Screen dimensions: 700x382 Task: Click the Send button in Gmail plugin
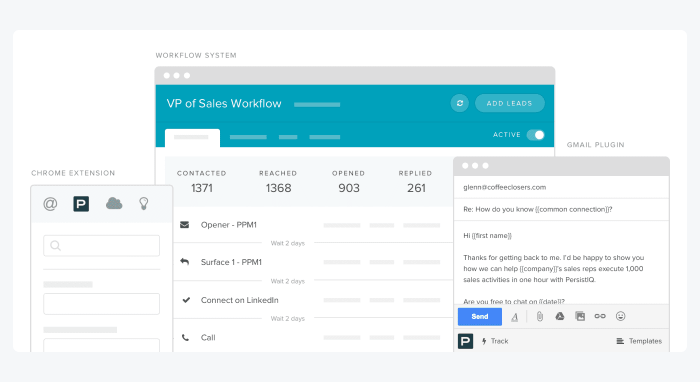pos(480,316)
